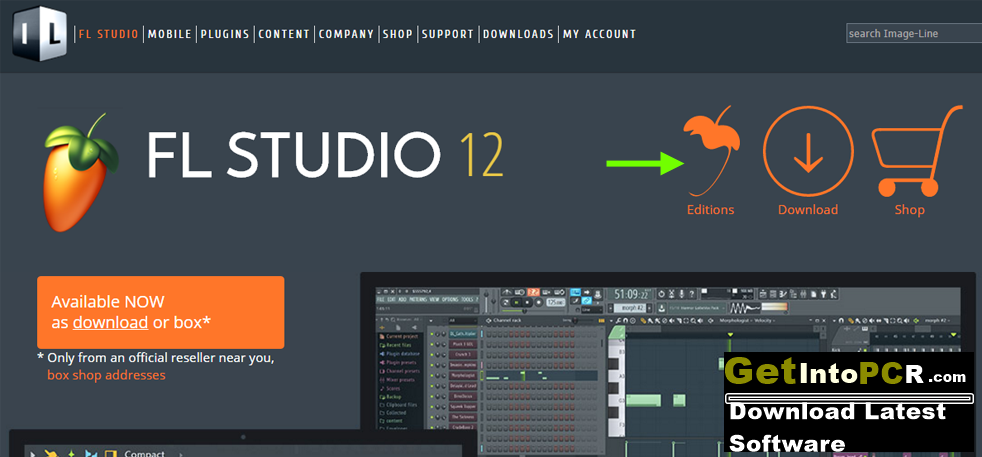Open the PLUGINS site navigation item
Viewport: 982px width, 457px height.
(225, 34)
